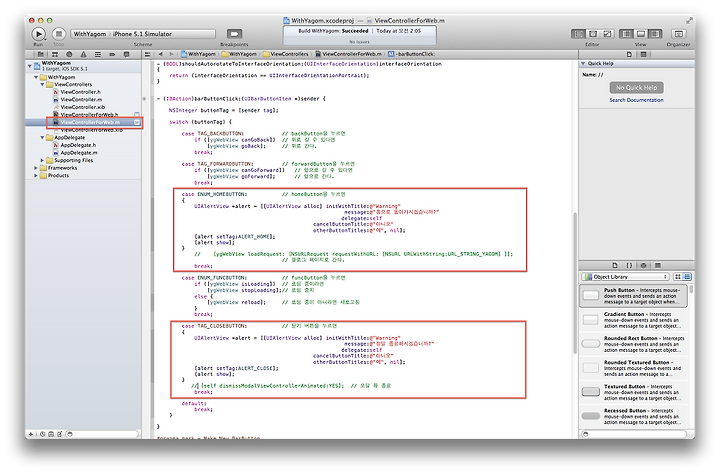This screenshot has width=720, height=474.
Task: Click the Run button in the toolbar
Action: (x=39, y=34)
